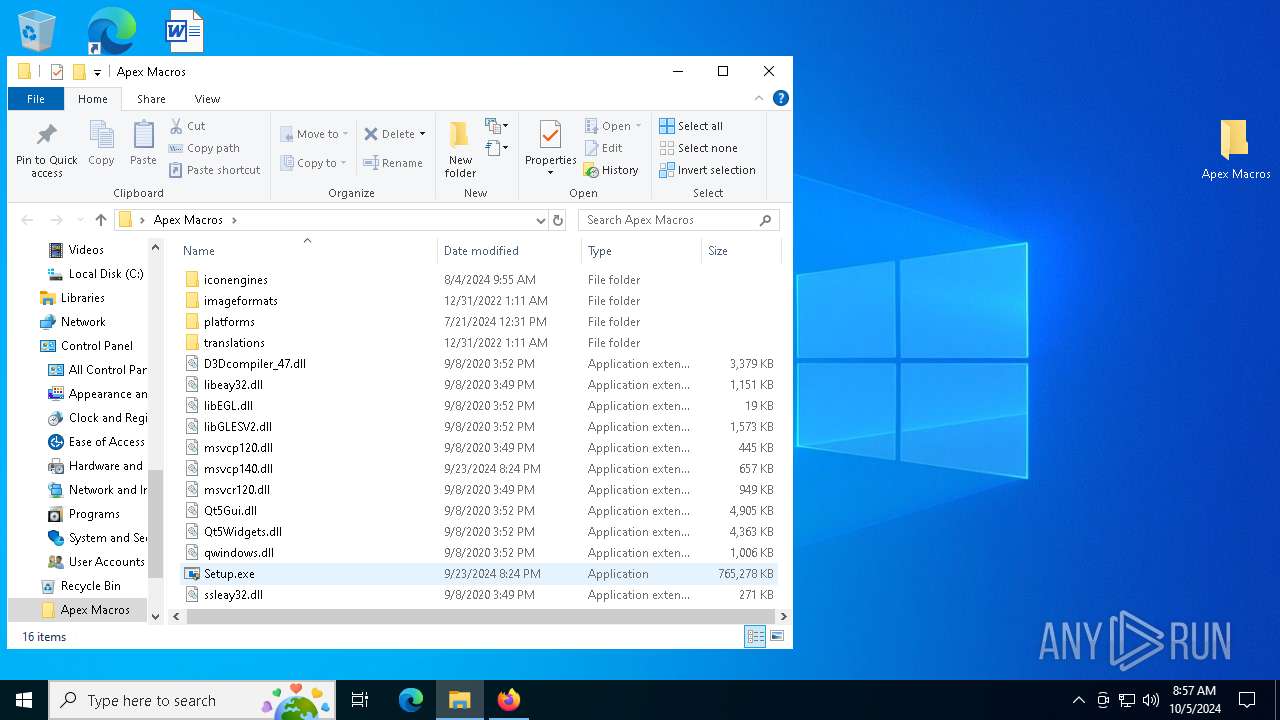
Task: Open the Copy to dropdown
Action: point(314,163)
